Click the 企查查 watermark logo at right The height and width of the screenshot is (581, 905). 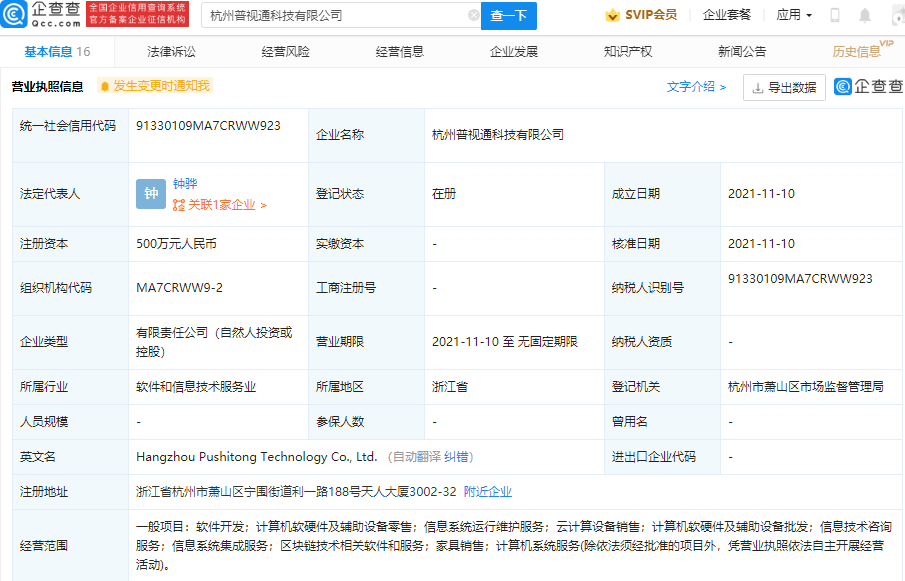click(867, 87)
